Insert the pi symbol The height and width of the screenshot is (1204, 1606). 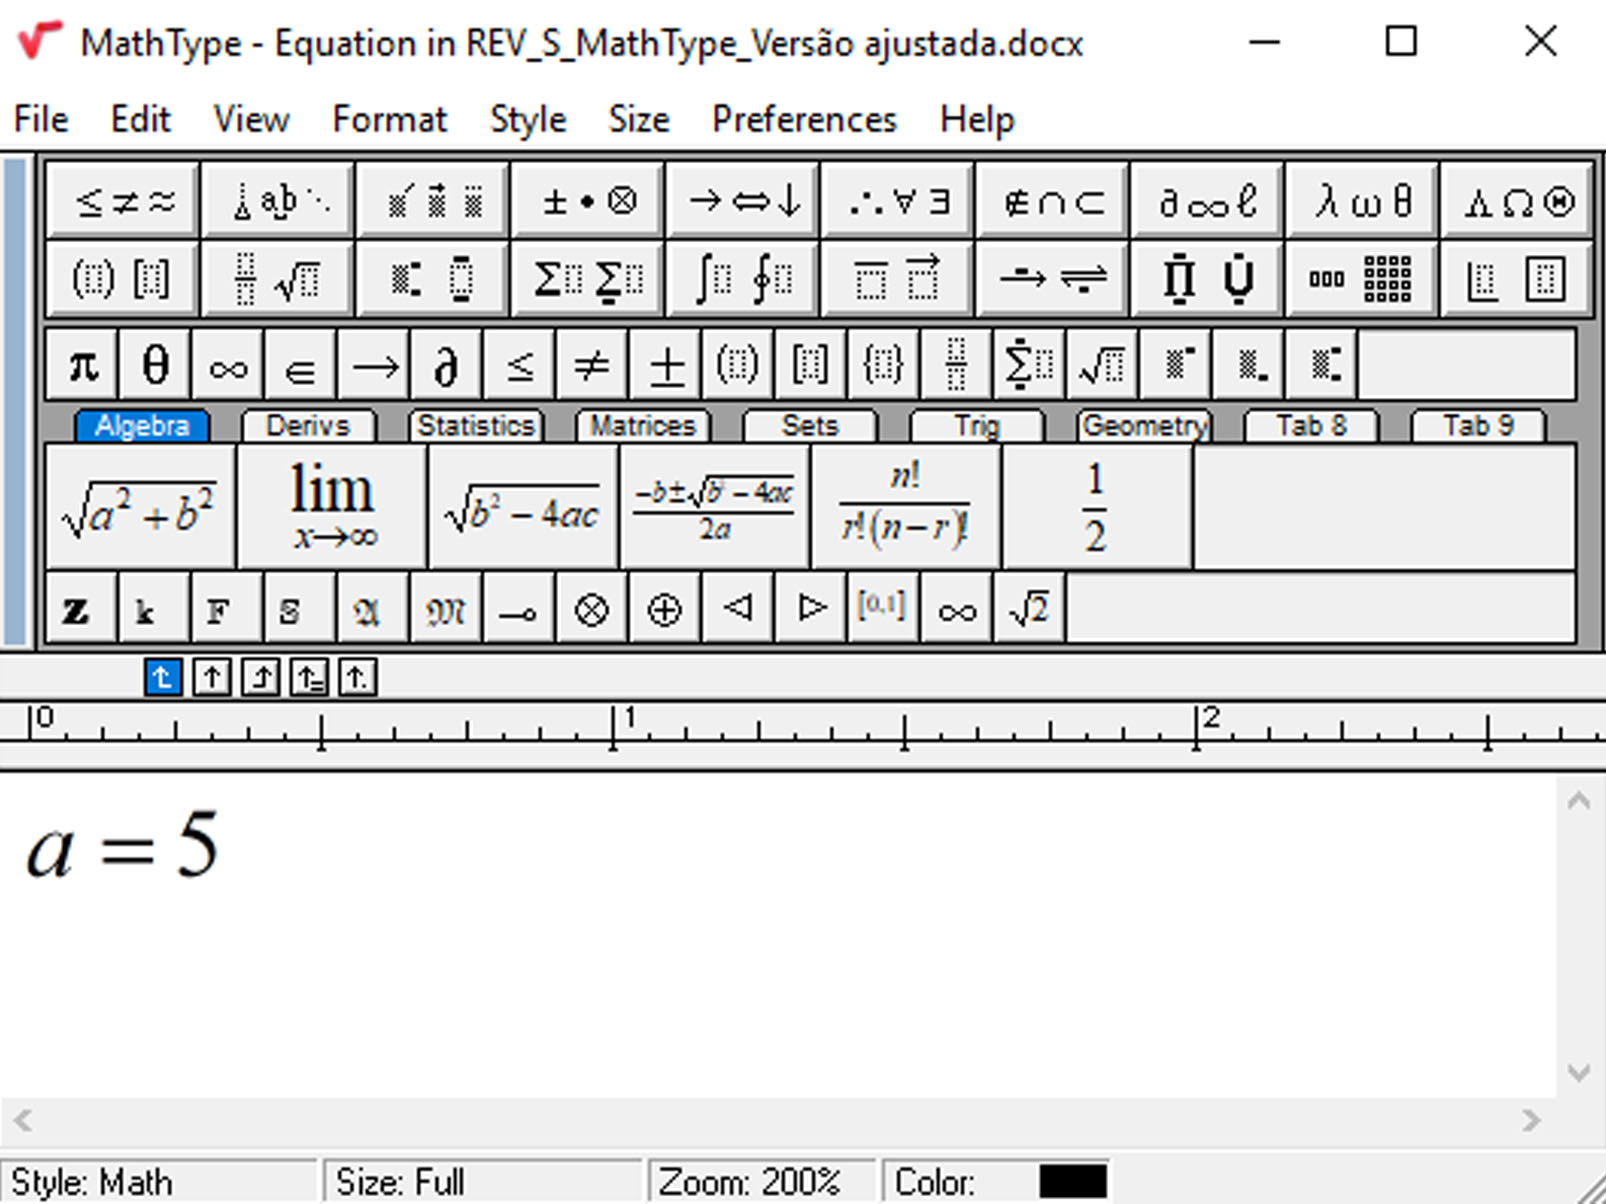[83, 365]
